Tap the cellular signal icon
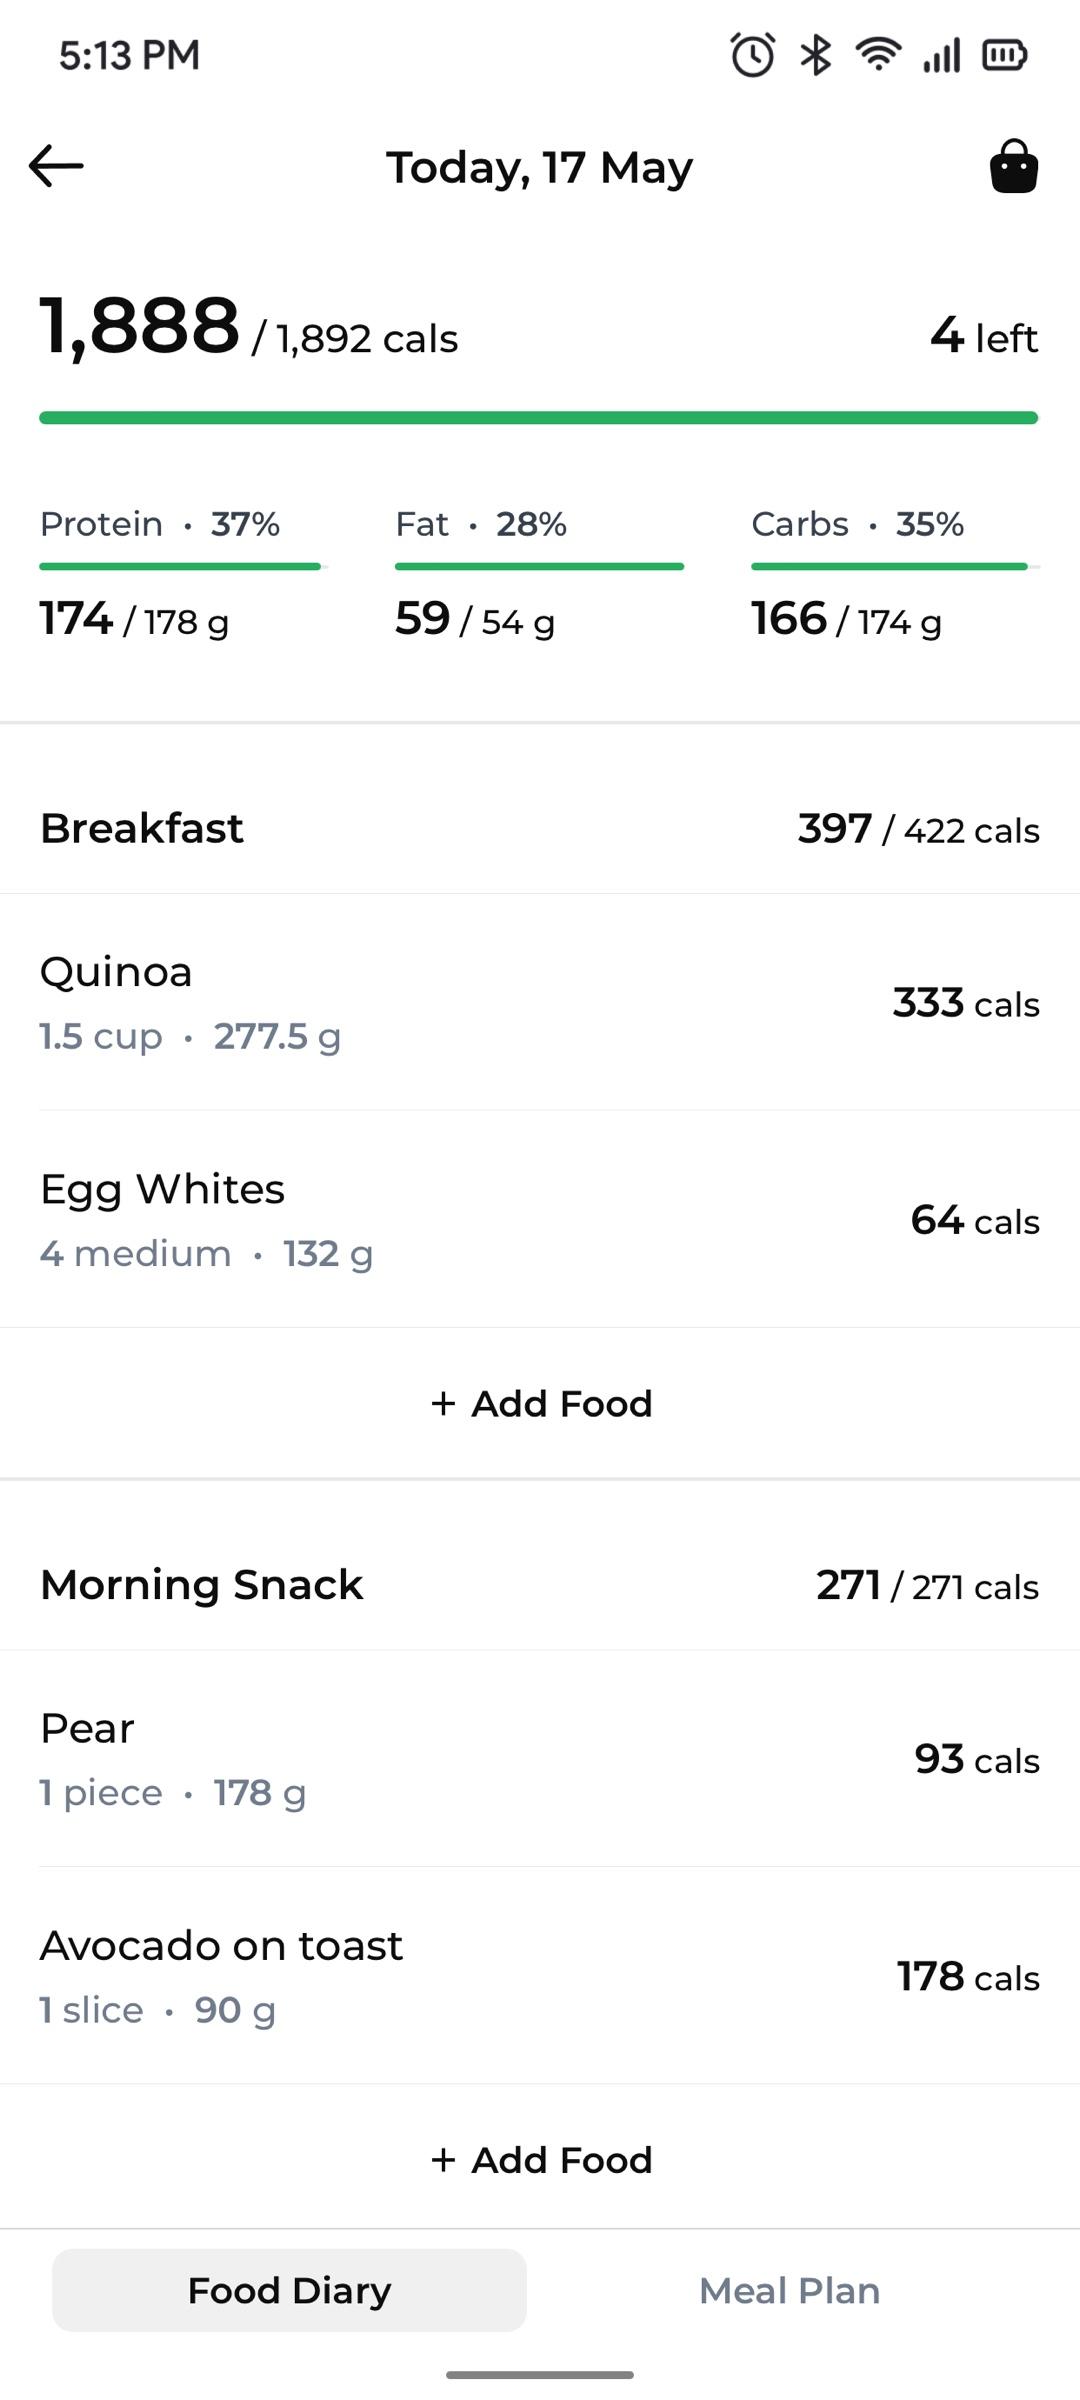The width and height of the screenshot is (1080, 2400). pyautogui.click(x=942, y=55)
